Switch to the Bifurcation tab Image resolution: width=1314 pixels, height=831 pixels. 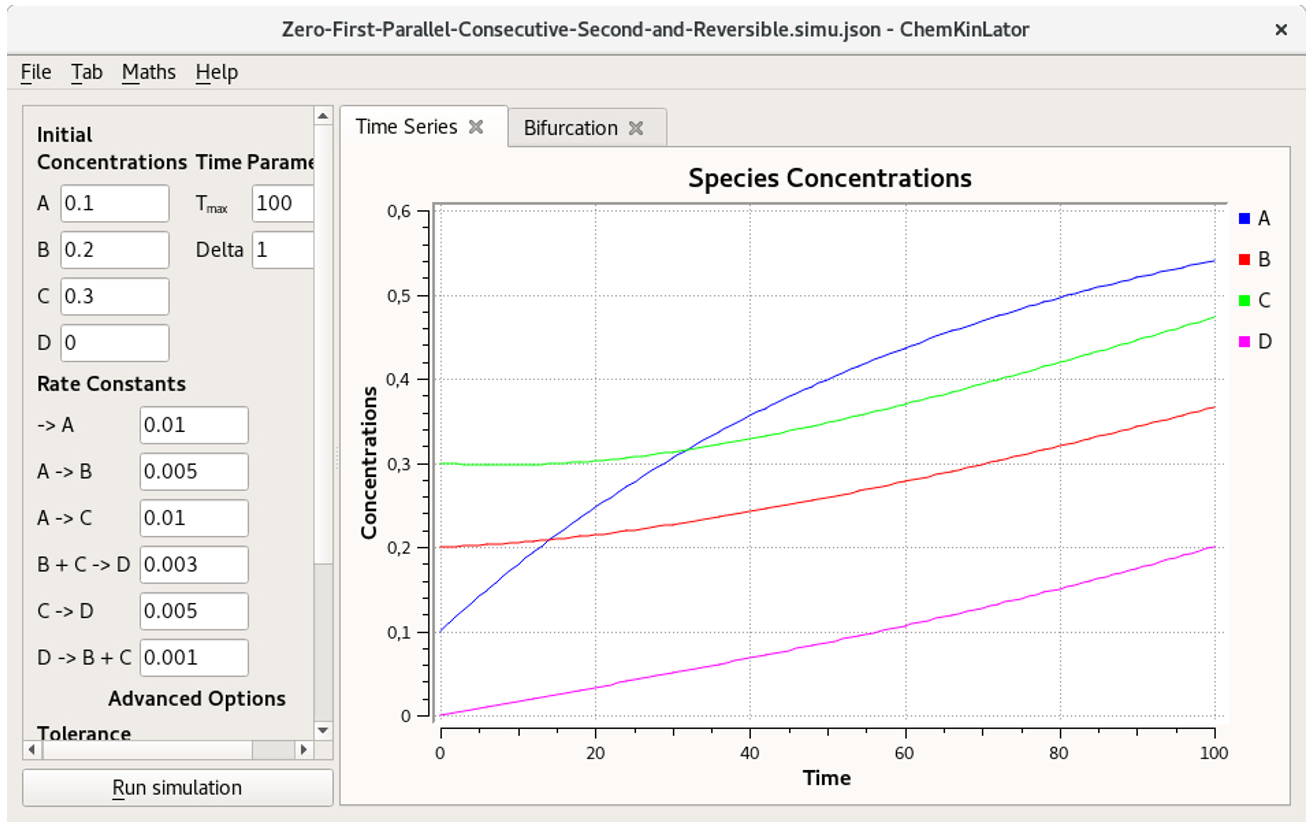point(570,128)
